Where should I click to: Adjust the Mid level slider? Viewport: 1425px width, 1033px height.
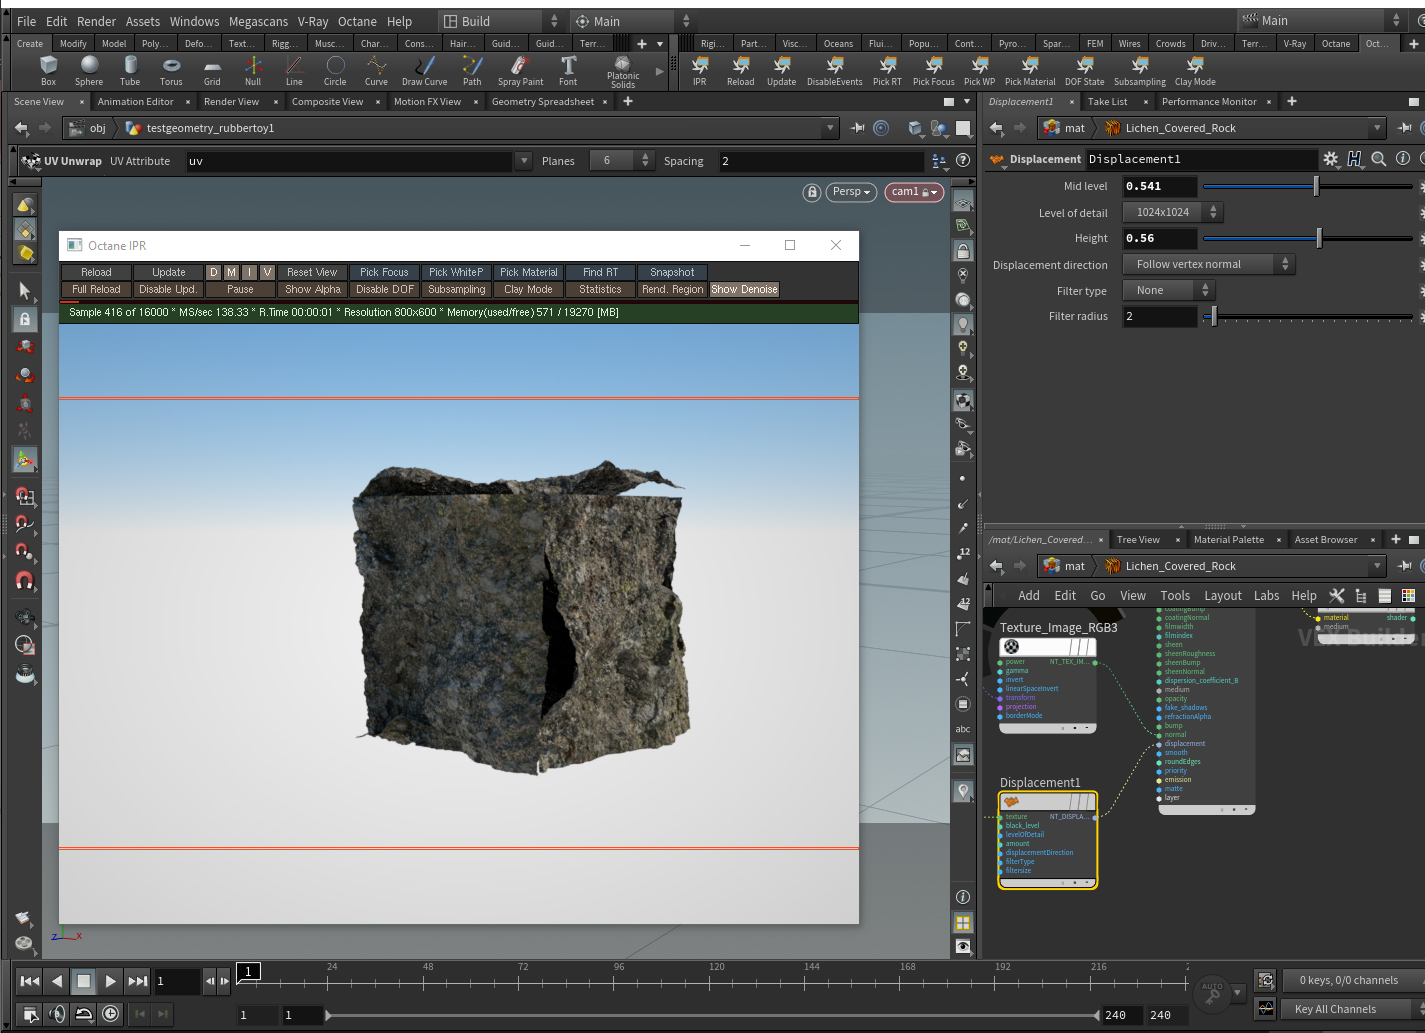tap(1315, 186)
